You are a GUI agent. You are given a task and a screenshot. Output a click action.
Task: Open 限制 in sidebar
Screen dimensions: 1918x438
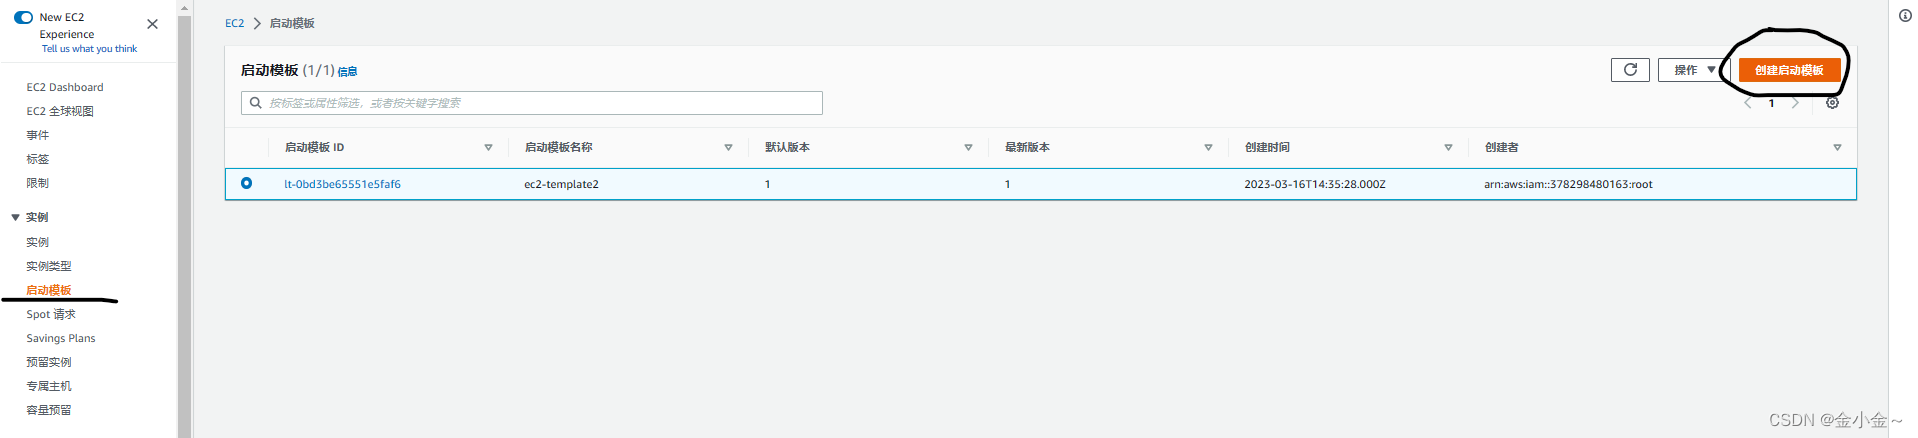(x=37, y=183)
